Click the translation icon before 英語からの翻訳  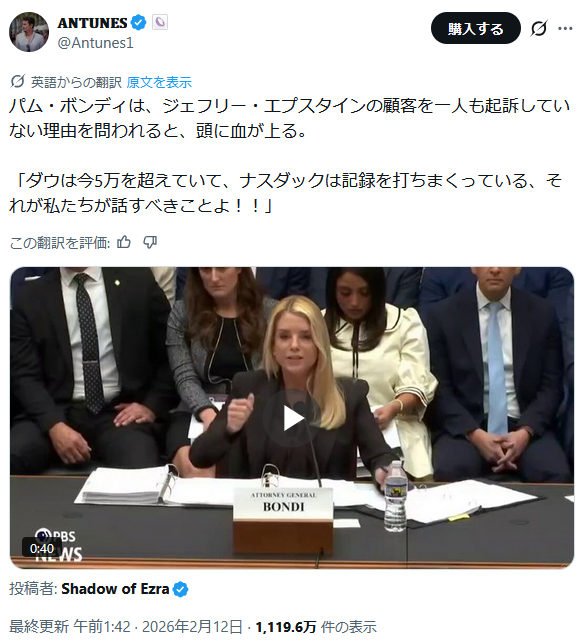[x=17, y=82]
